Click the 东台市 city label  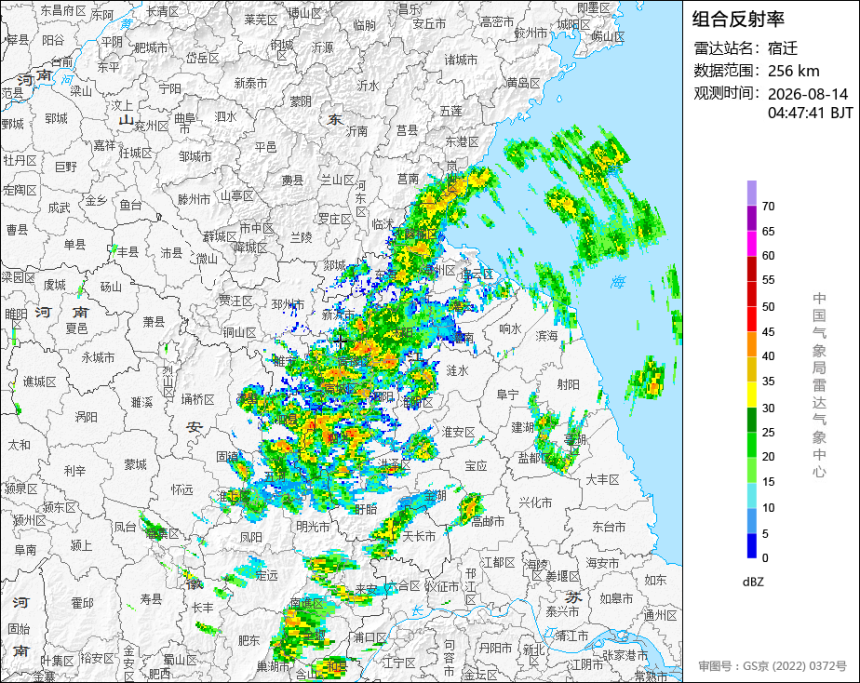[x=608, y=527]
